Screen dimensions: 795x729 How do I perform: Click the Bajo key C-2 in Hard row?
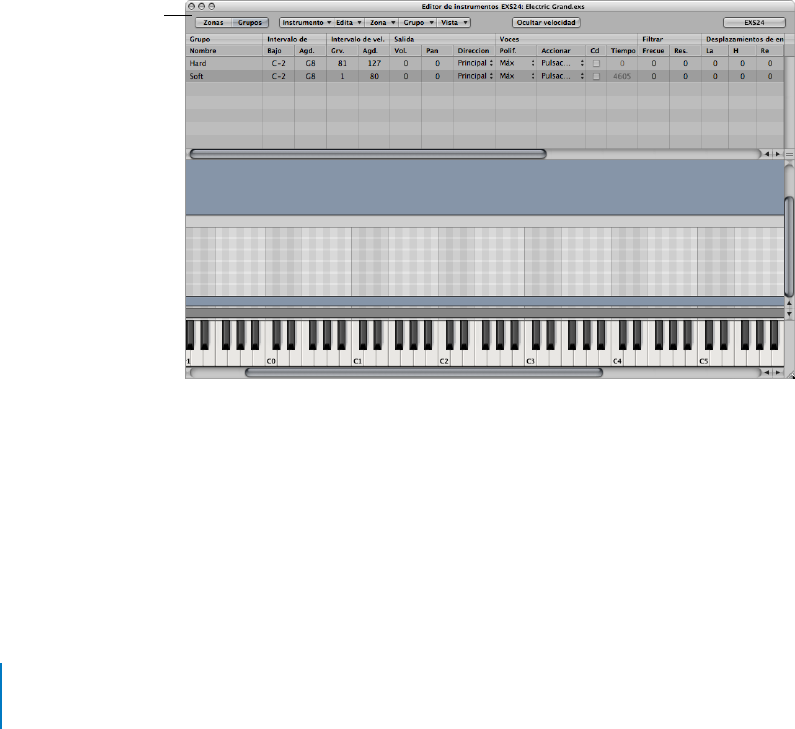278,63
